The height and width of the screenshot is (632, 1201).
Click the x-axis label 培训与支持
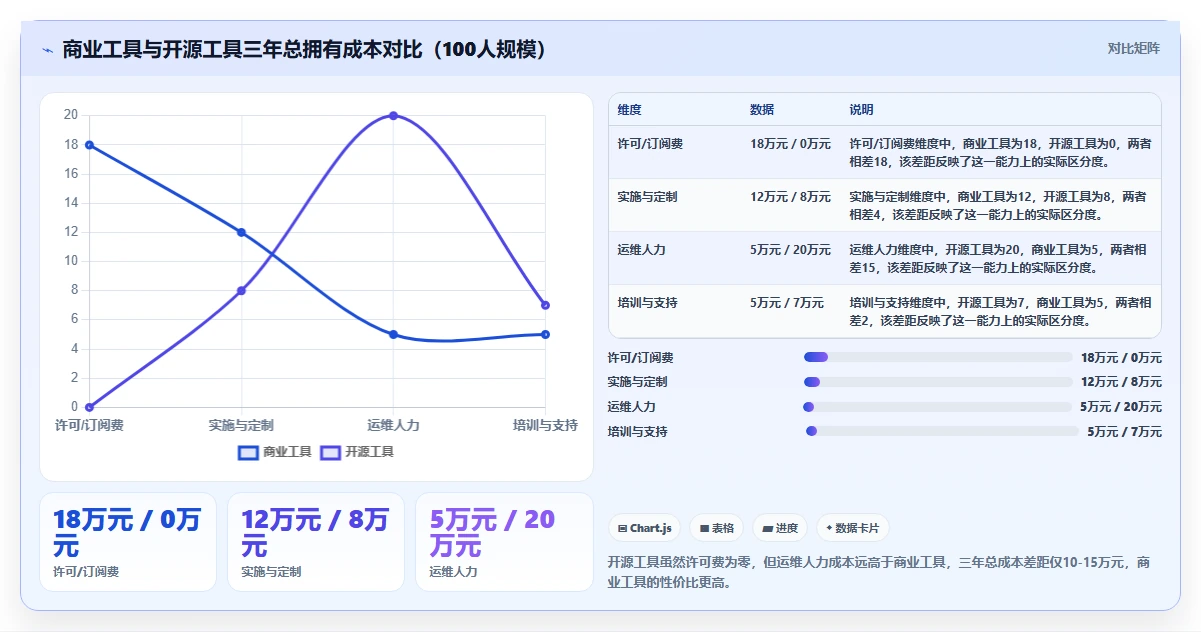545,425
